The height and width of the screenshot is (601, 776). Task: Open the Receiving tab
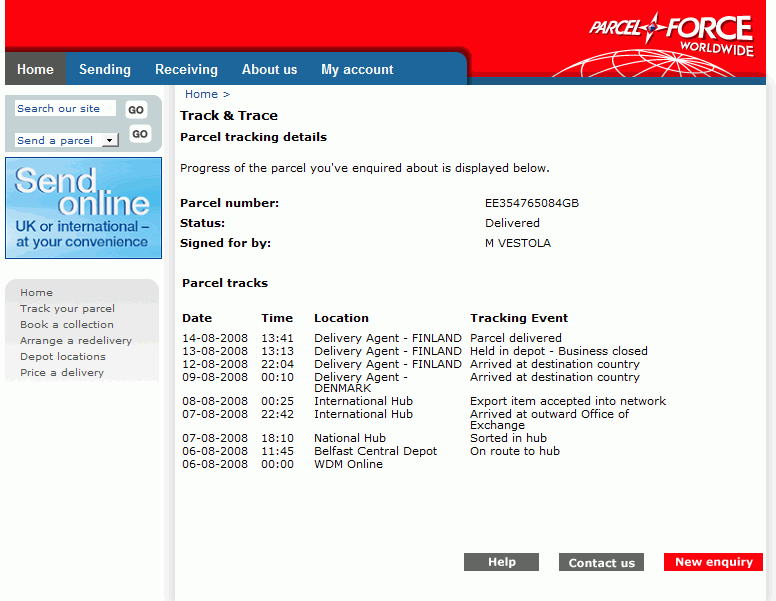coord(186,69)
